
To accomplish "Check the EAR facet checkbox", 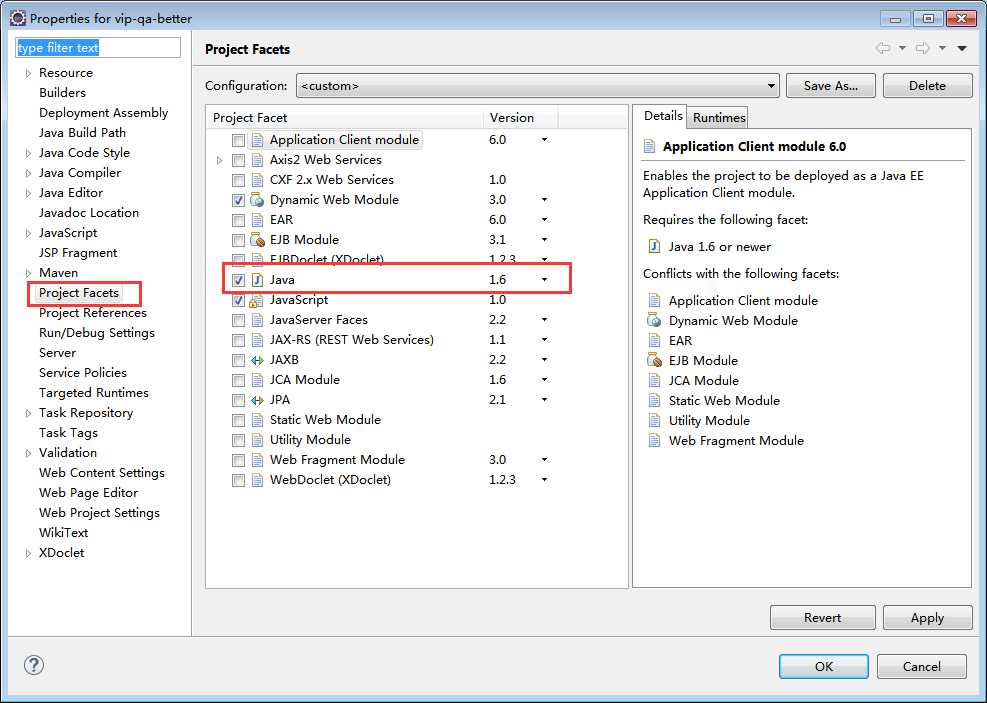I will [238, 220].
